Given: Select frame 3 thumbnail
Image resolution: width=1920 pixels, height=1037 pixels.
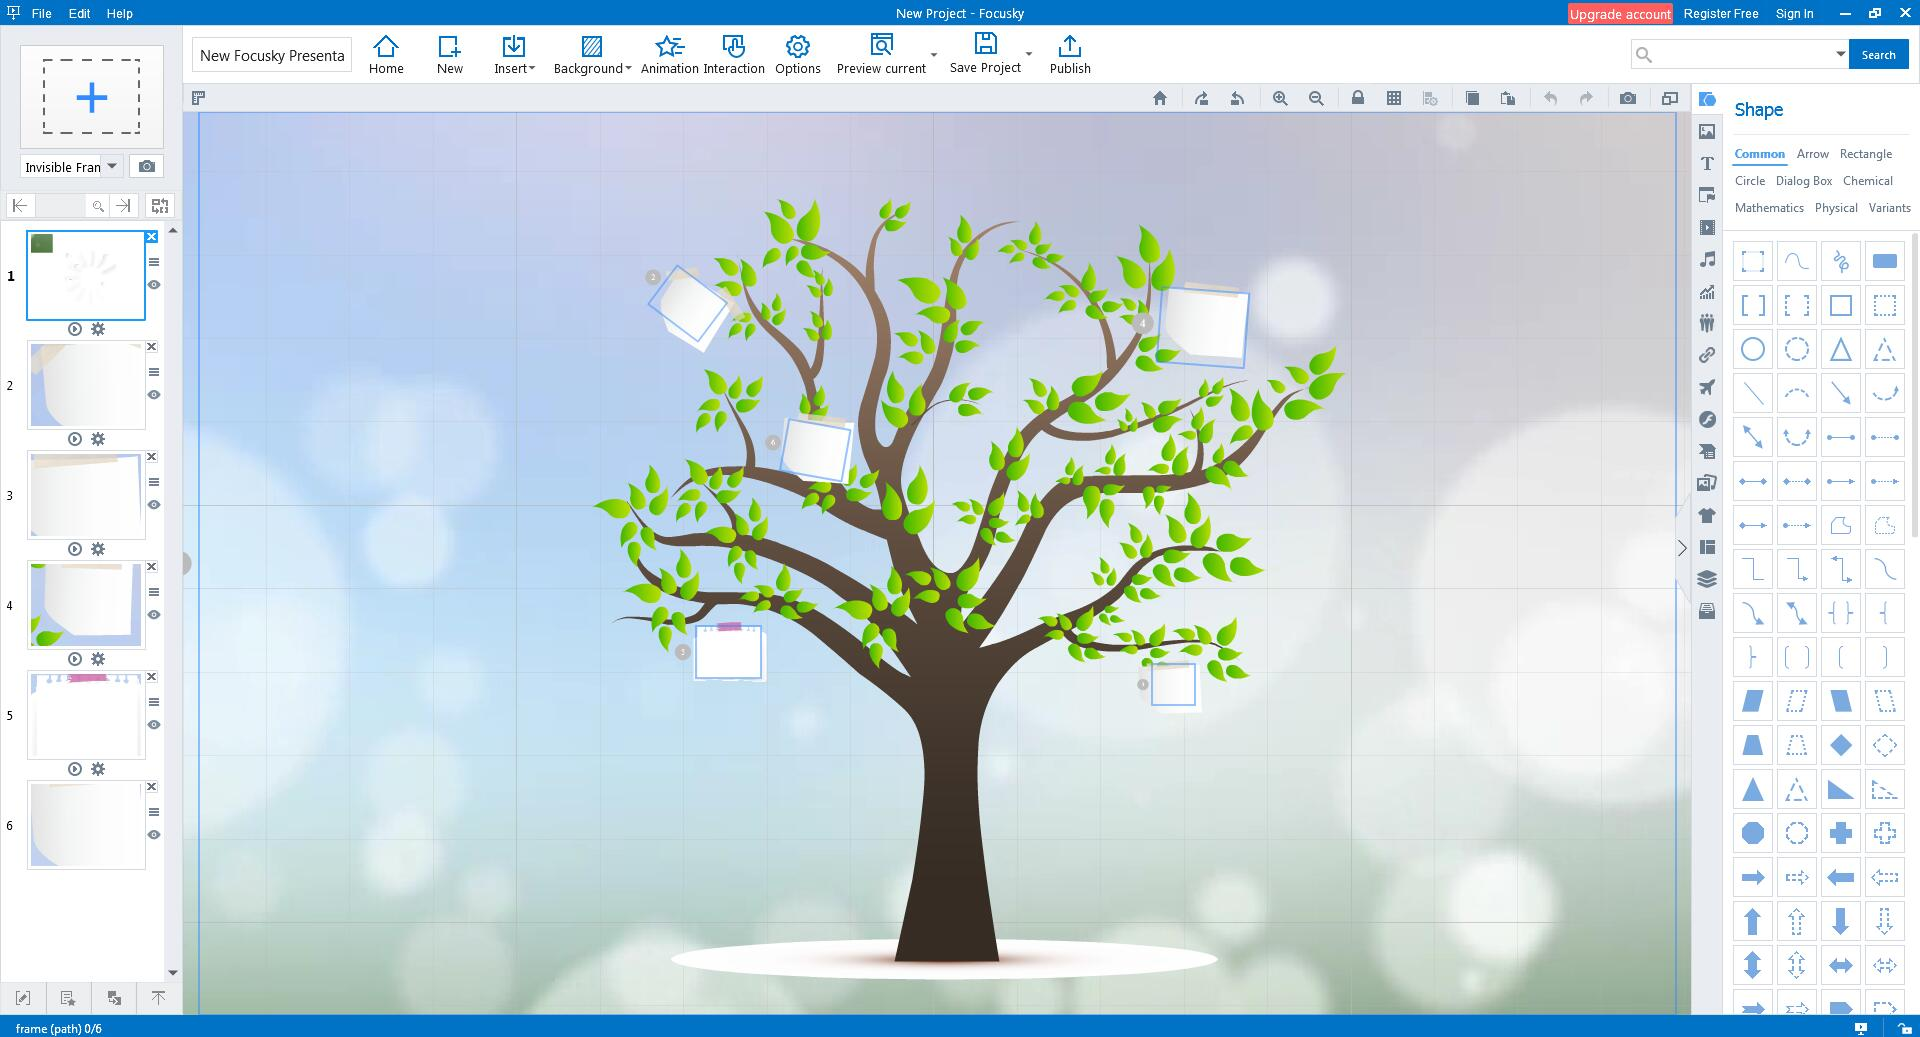Looking at the screenshot, I should pos(86,496).
